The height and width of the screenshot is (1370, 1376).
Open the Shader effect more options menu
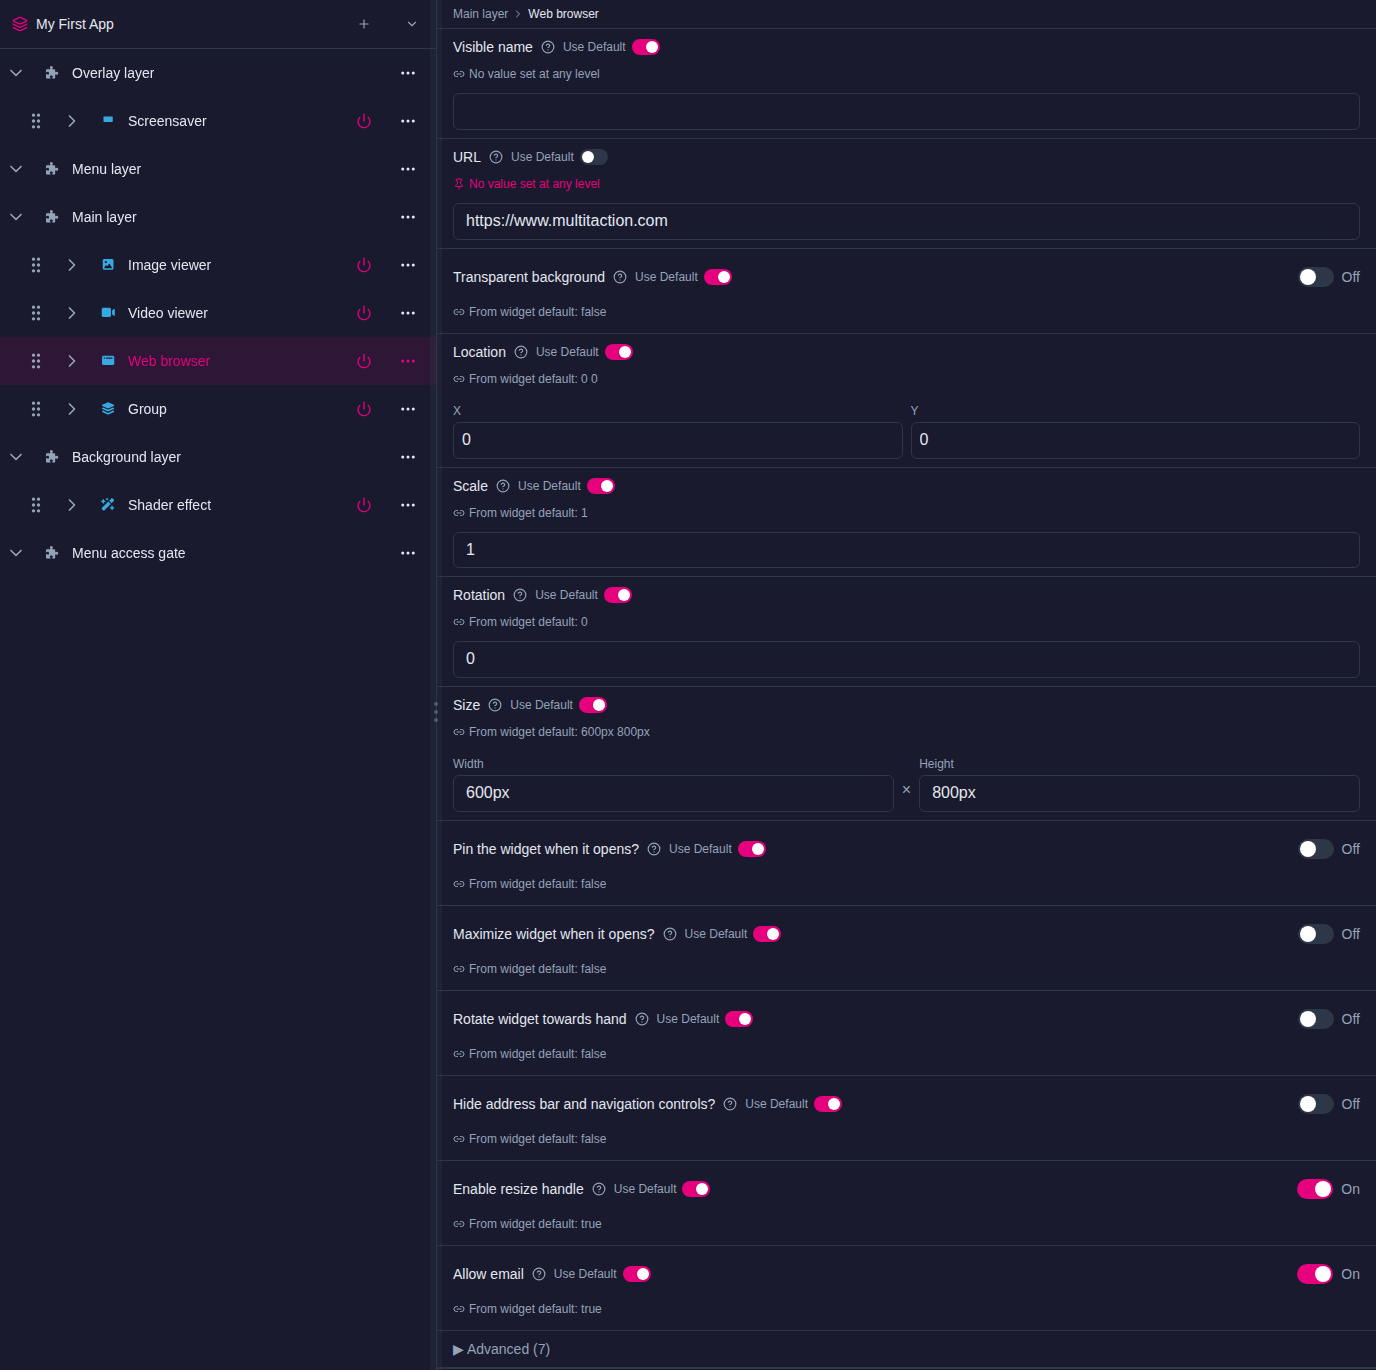(408, 505)
